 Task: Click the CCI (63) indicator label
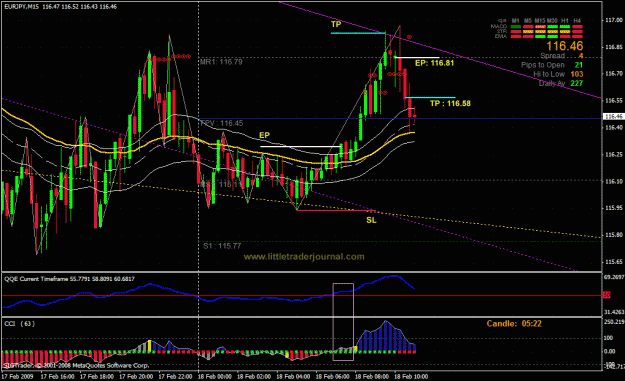pyautogui.click(x=20, y=324)
